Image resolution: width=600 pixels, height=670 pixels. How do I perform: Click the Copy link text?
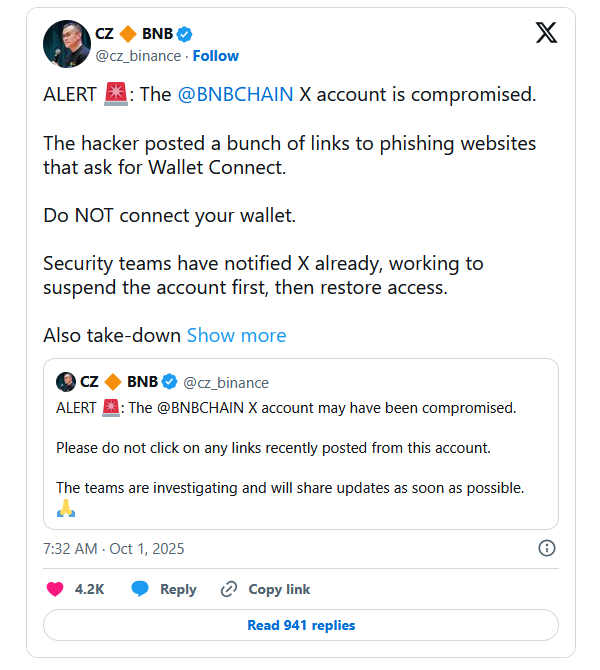(279, 589)
